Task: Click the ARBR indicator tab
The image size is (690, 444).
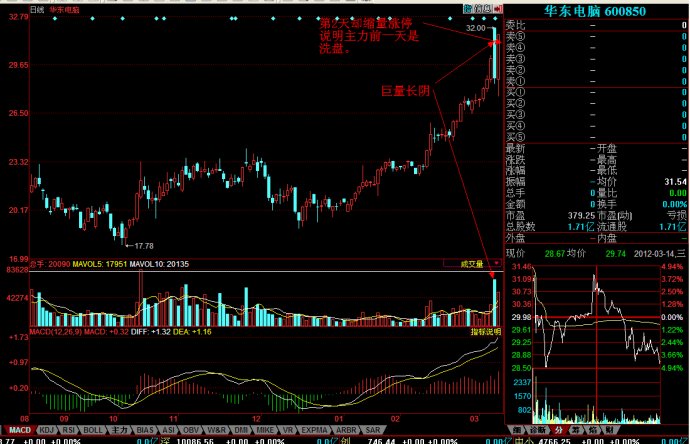Action: 345,430
